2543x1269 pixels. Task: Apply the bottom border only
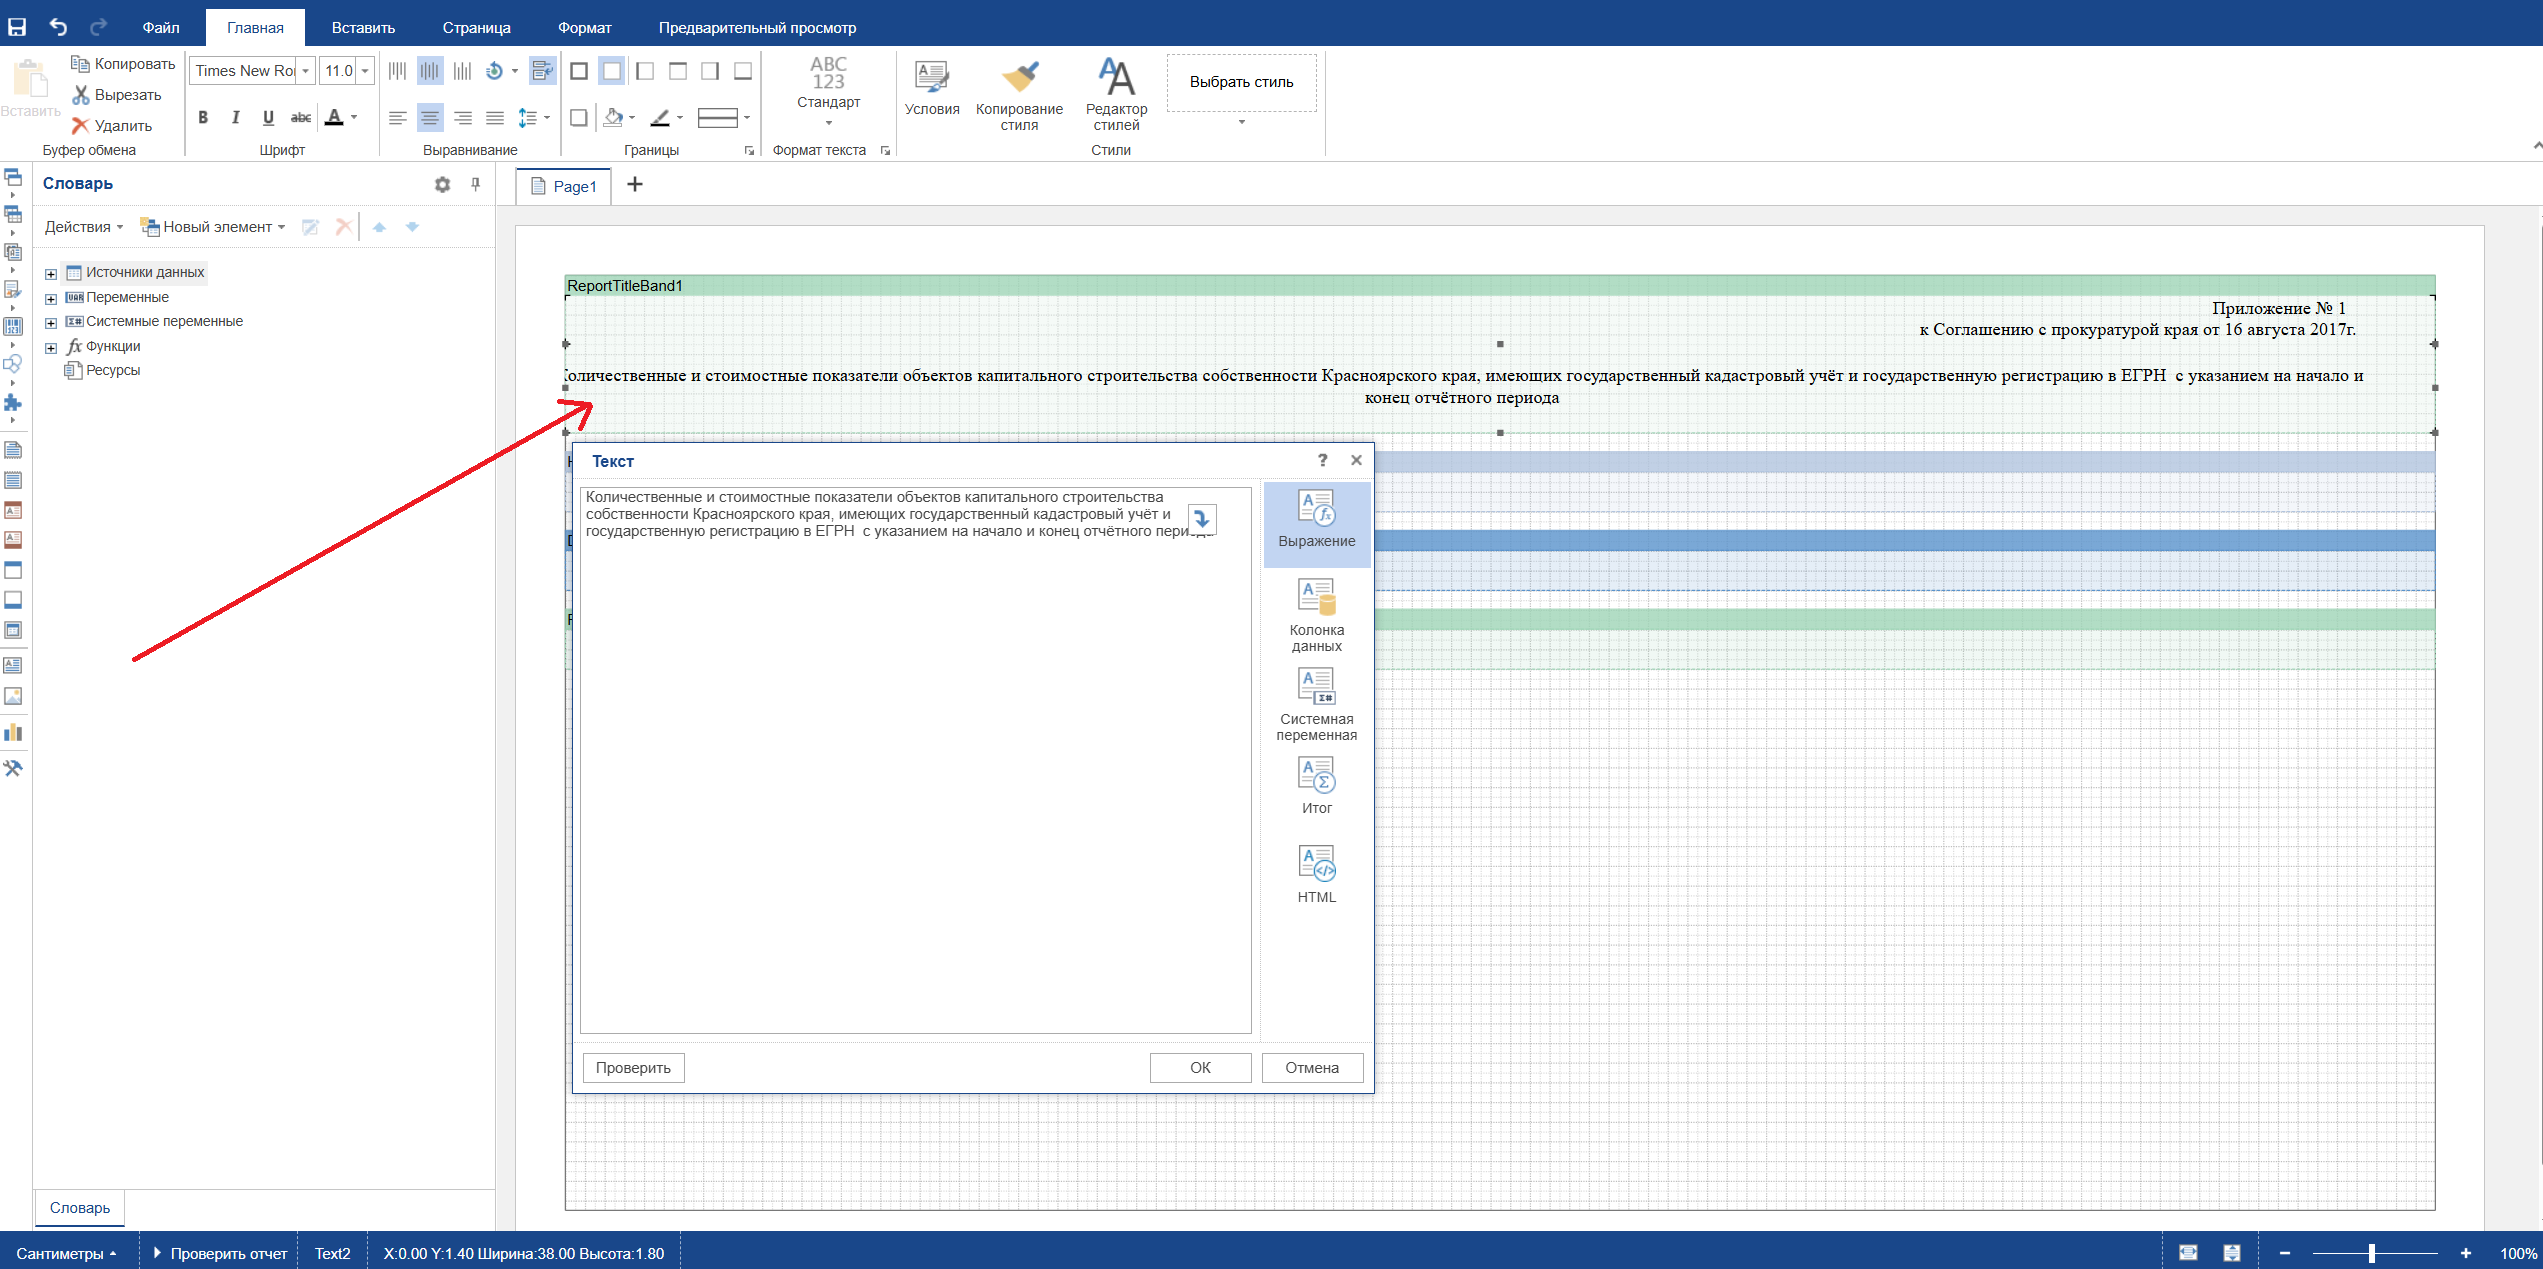coord(743,71)
